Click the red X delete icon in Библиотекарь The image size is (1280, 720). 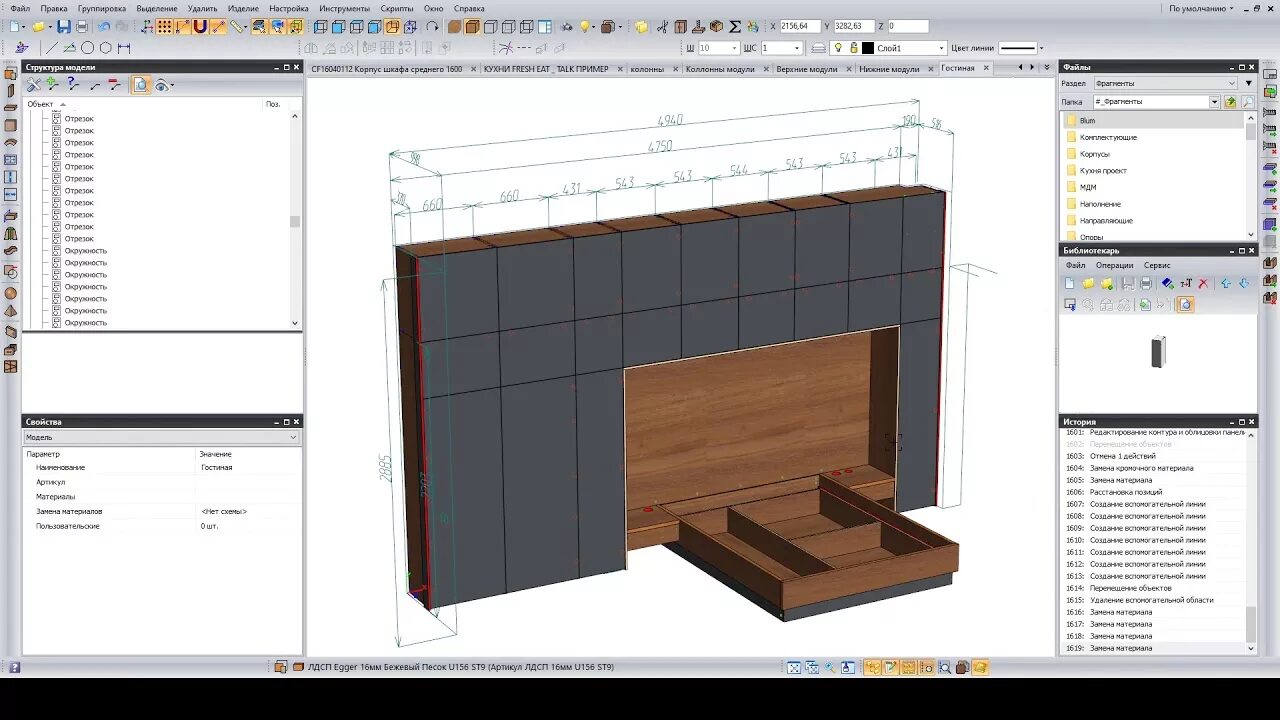click(1203, 284)
